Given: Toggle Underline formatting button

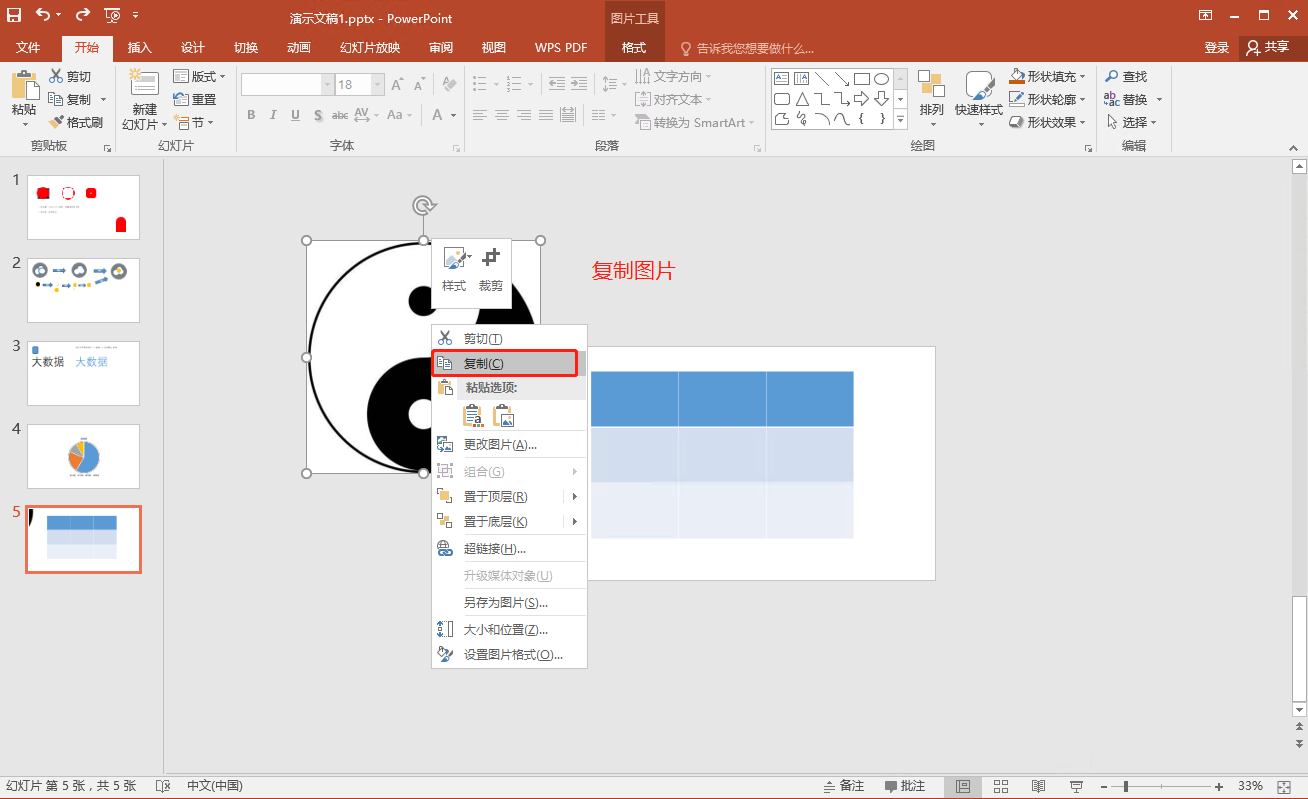Looking at the screenshot, I should (295, 115).
